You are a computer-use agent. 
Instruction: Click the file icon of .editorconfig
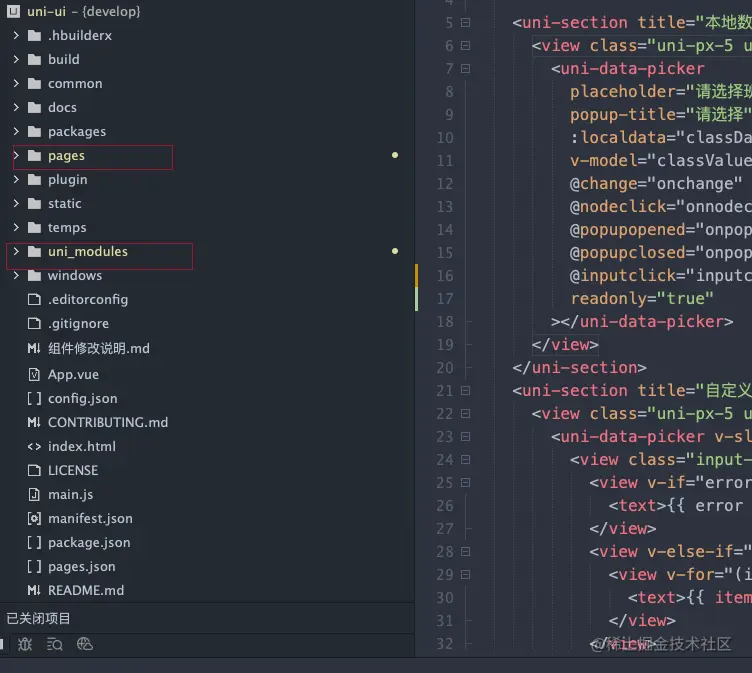[x=34, y=299]
